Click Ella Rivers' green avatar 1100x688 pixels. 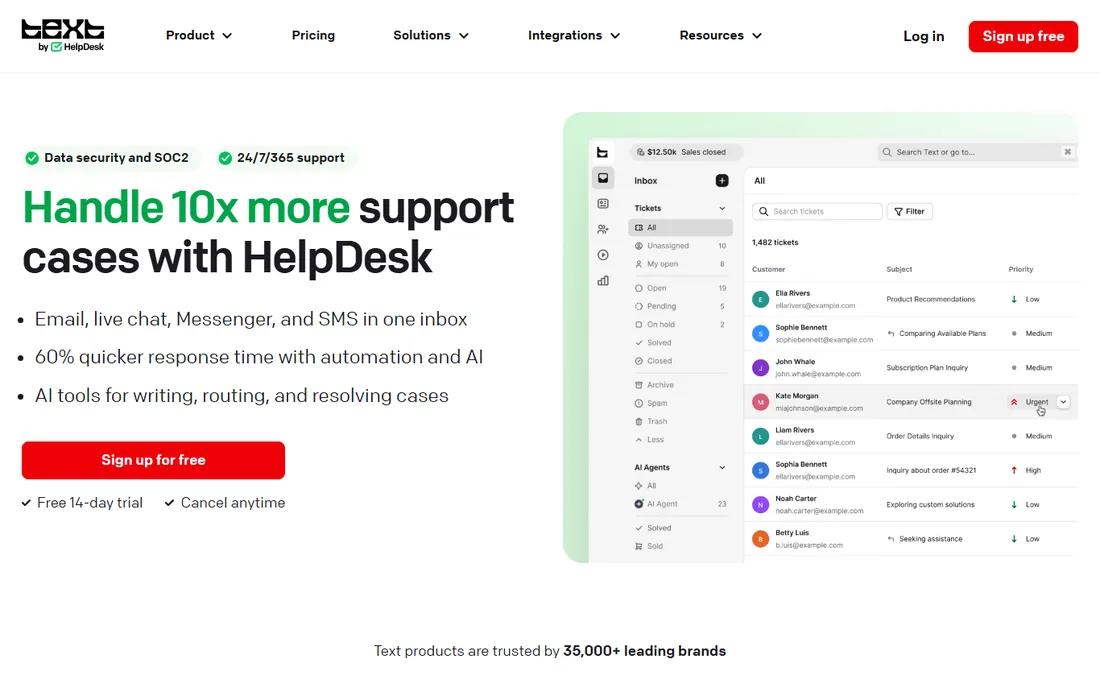pos(760,299)
